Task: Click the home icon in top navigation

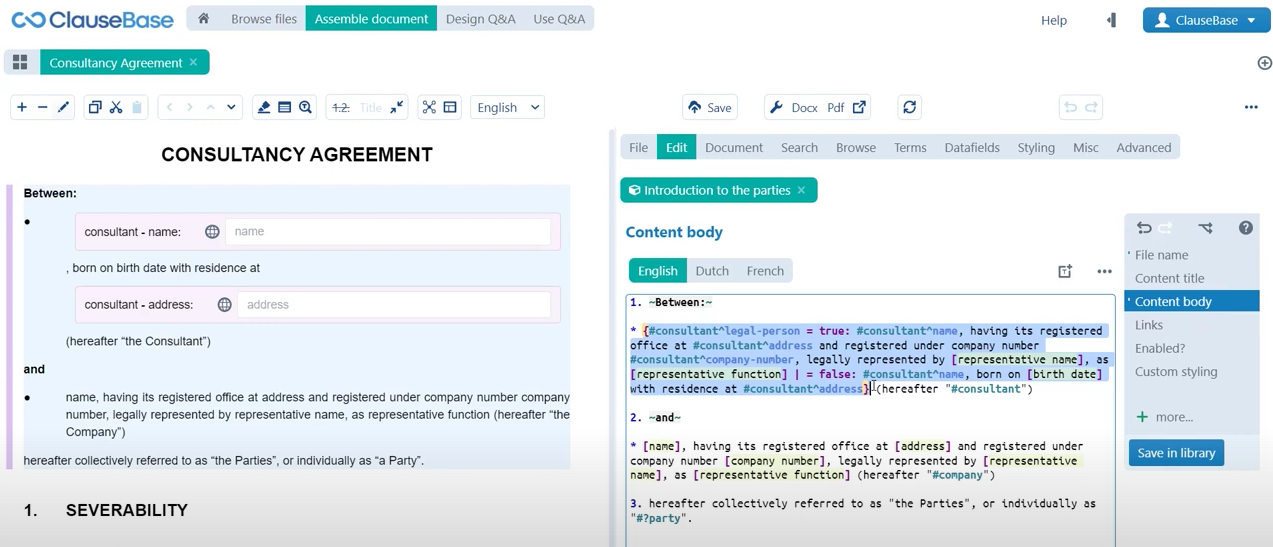Action: point(204,19)
